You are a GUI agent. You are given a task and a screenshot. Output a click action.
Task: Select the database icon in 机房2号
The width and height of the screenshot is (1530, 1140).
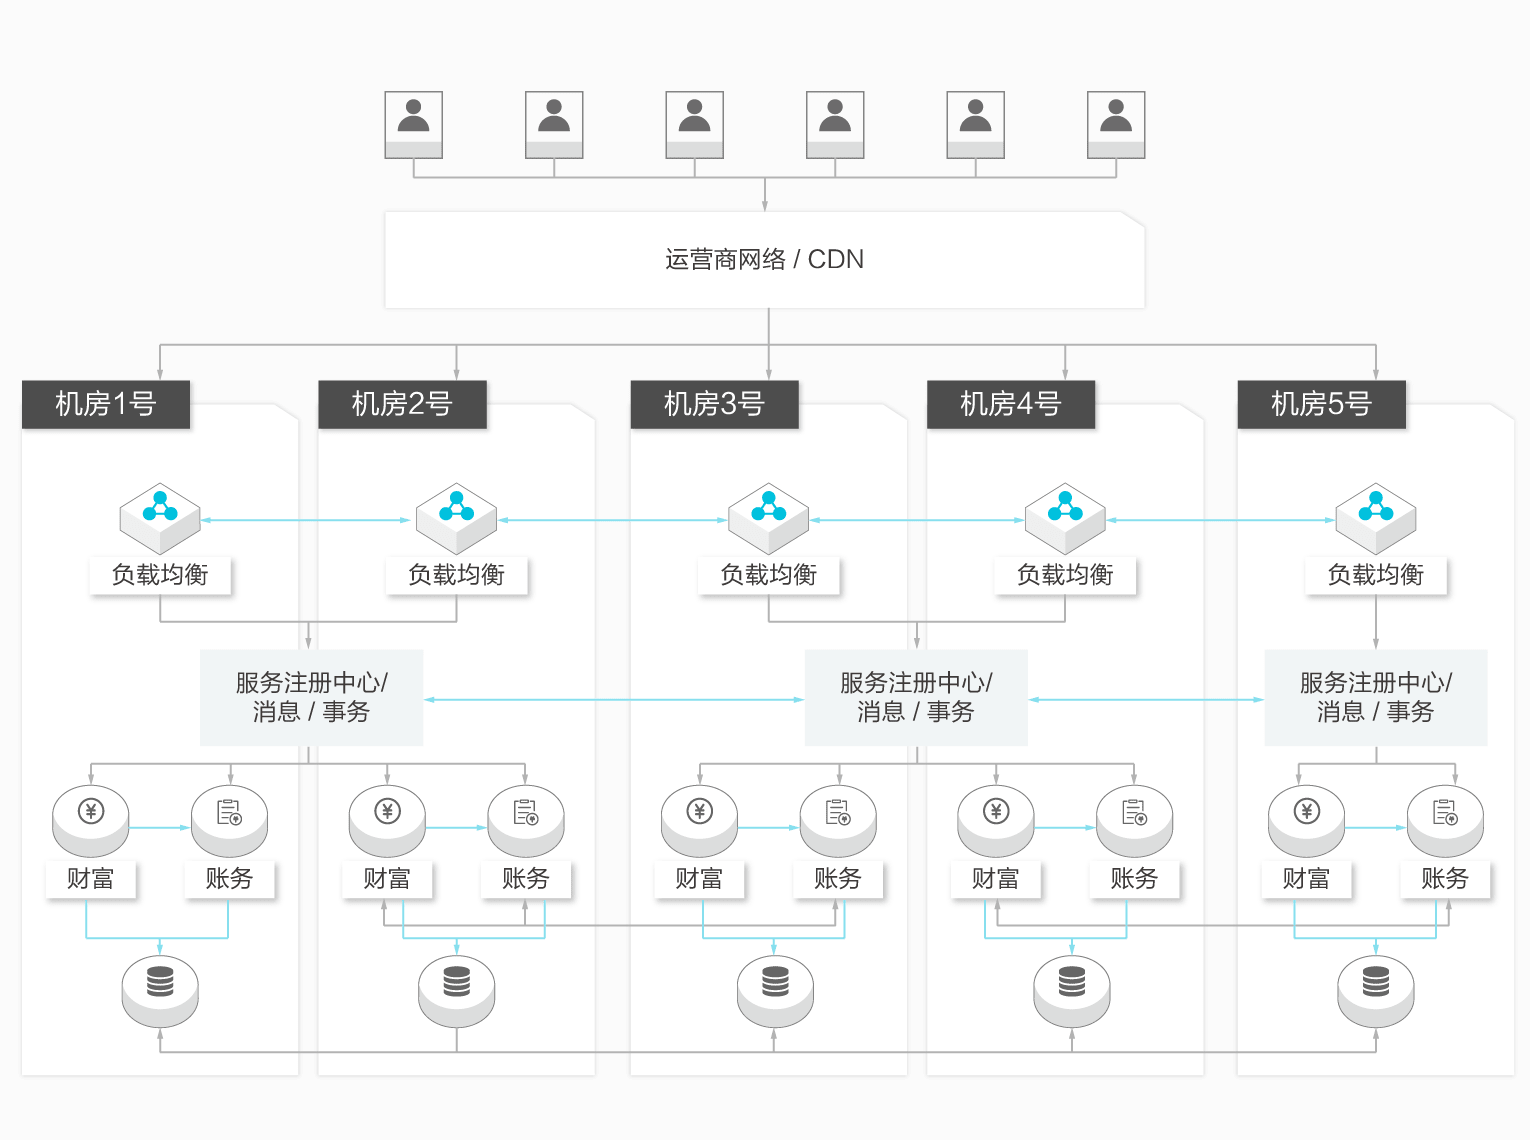click(456, 992)
